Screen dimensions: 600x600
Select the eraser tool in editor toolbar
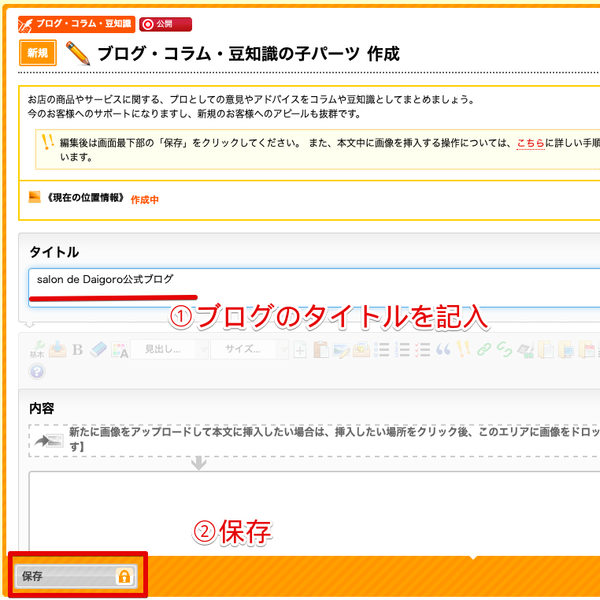point(98,349)
